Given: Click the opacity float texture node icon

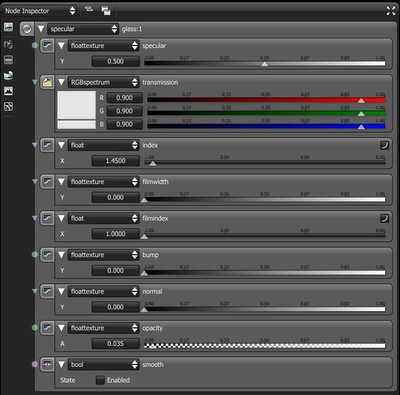Looking at the screenshot, I should (47, 328).
